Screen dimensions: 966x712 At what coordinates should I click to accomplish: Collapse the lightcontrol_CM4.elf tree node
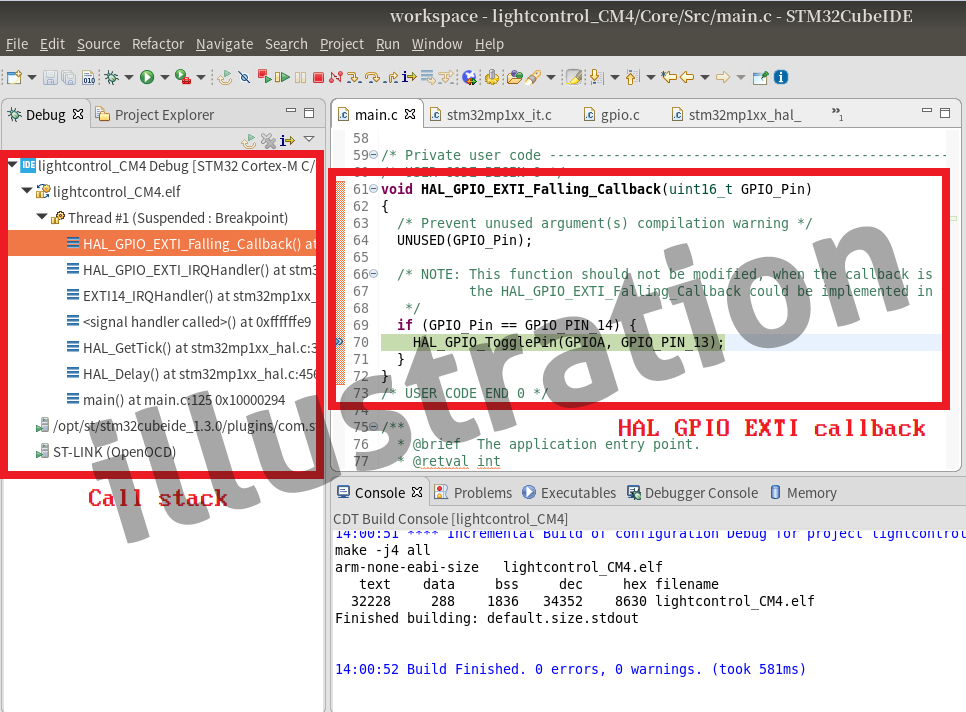coord(26,190)
